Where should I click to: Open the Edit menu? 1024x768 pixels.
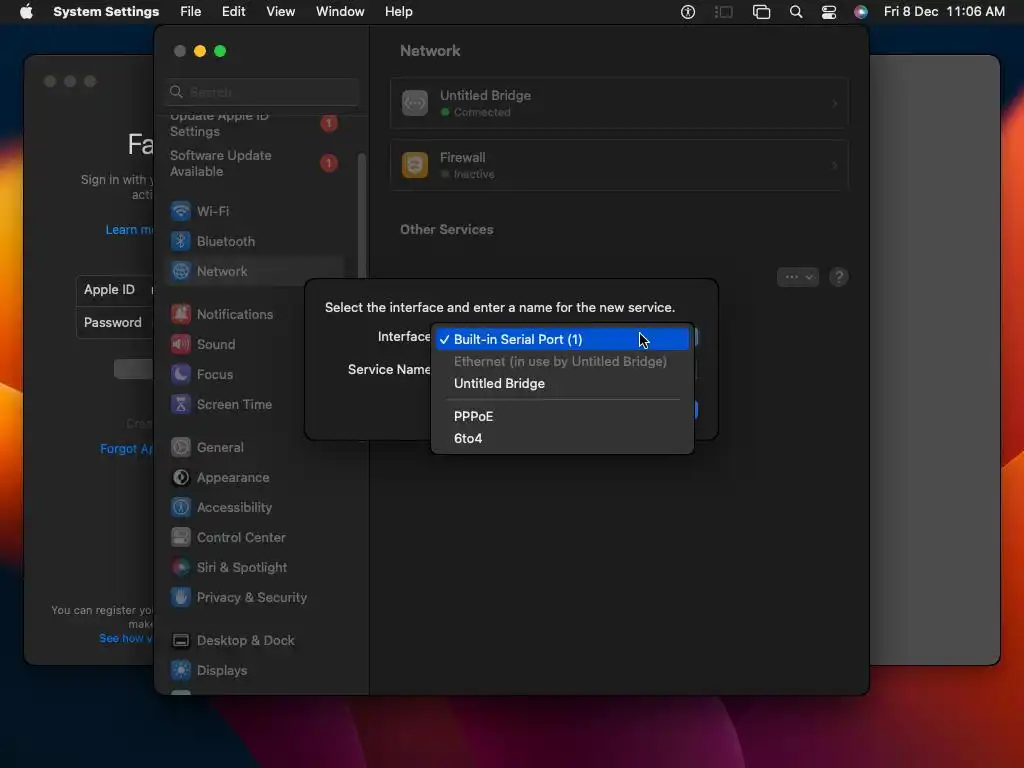click(233, 12)
